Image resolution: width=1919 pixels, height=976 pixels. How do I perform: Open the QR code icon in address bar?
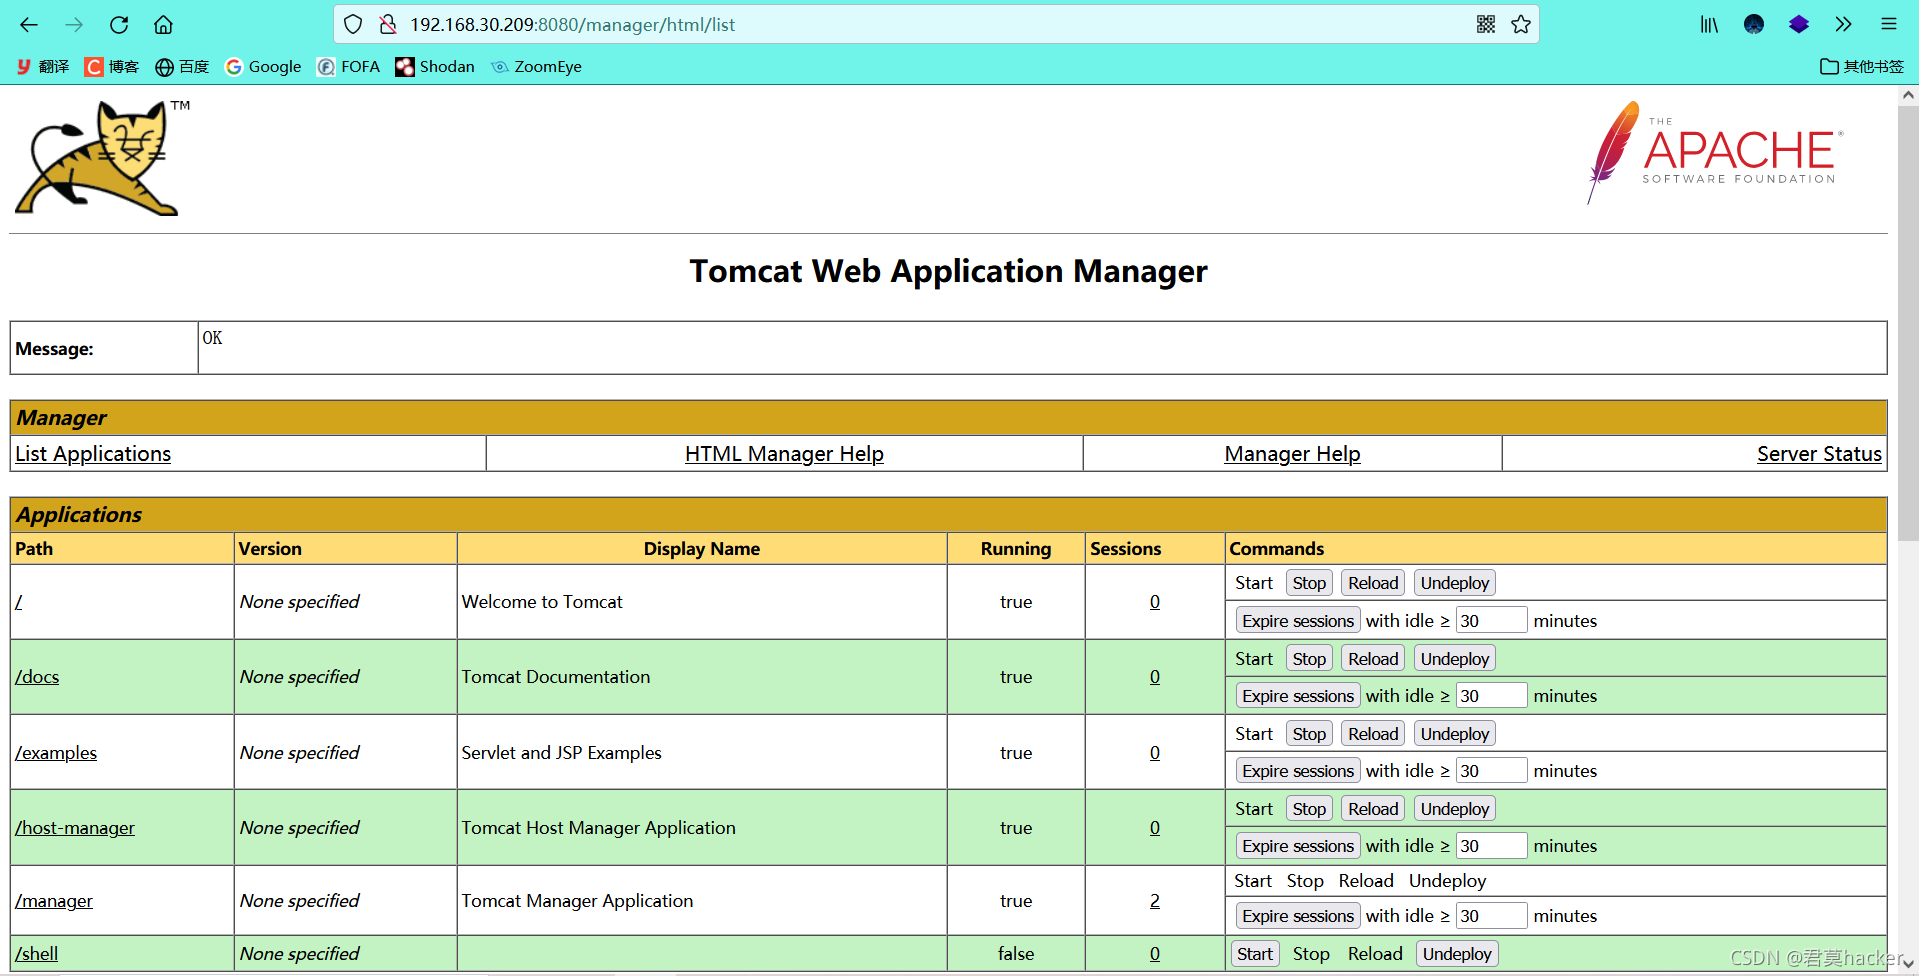1486,24
